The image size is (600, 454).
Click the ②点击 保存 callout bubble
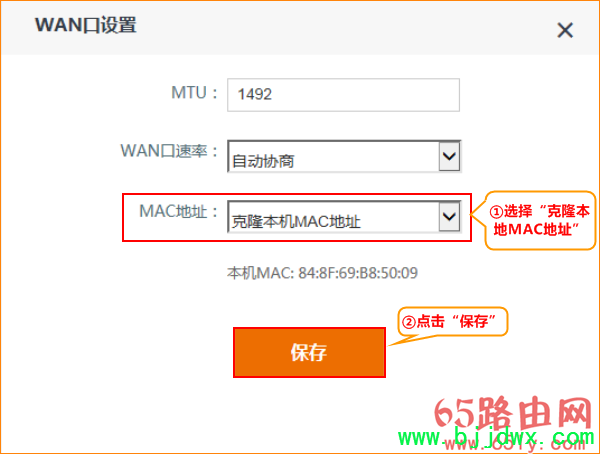click(453, 322)
